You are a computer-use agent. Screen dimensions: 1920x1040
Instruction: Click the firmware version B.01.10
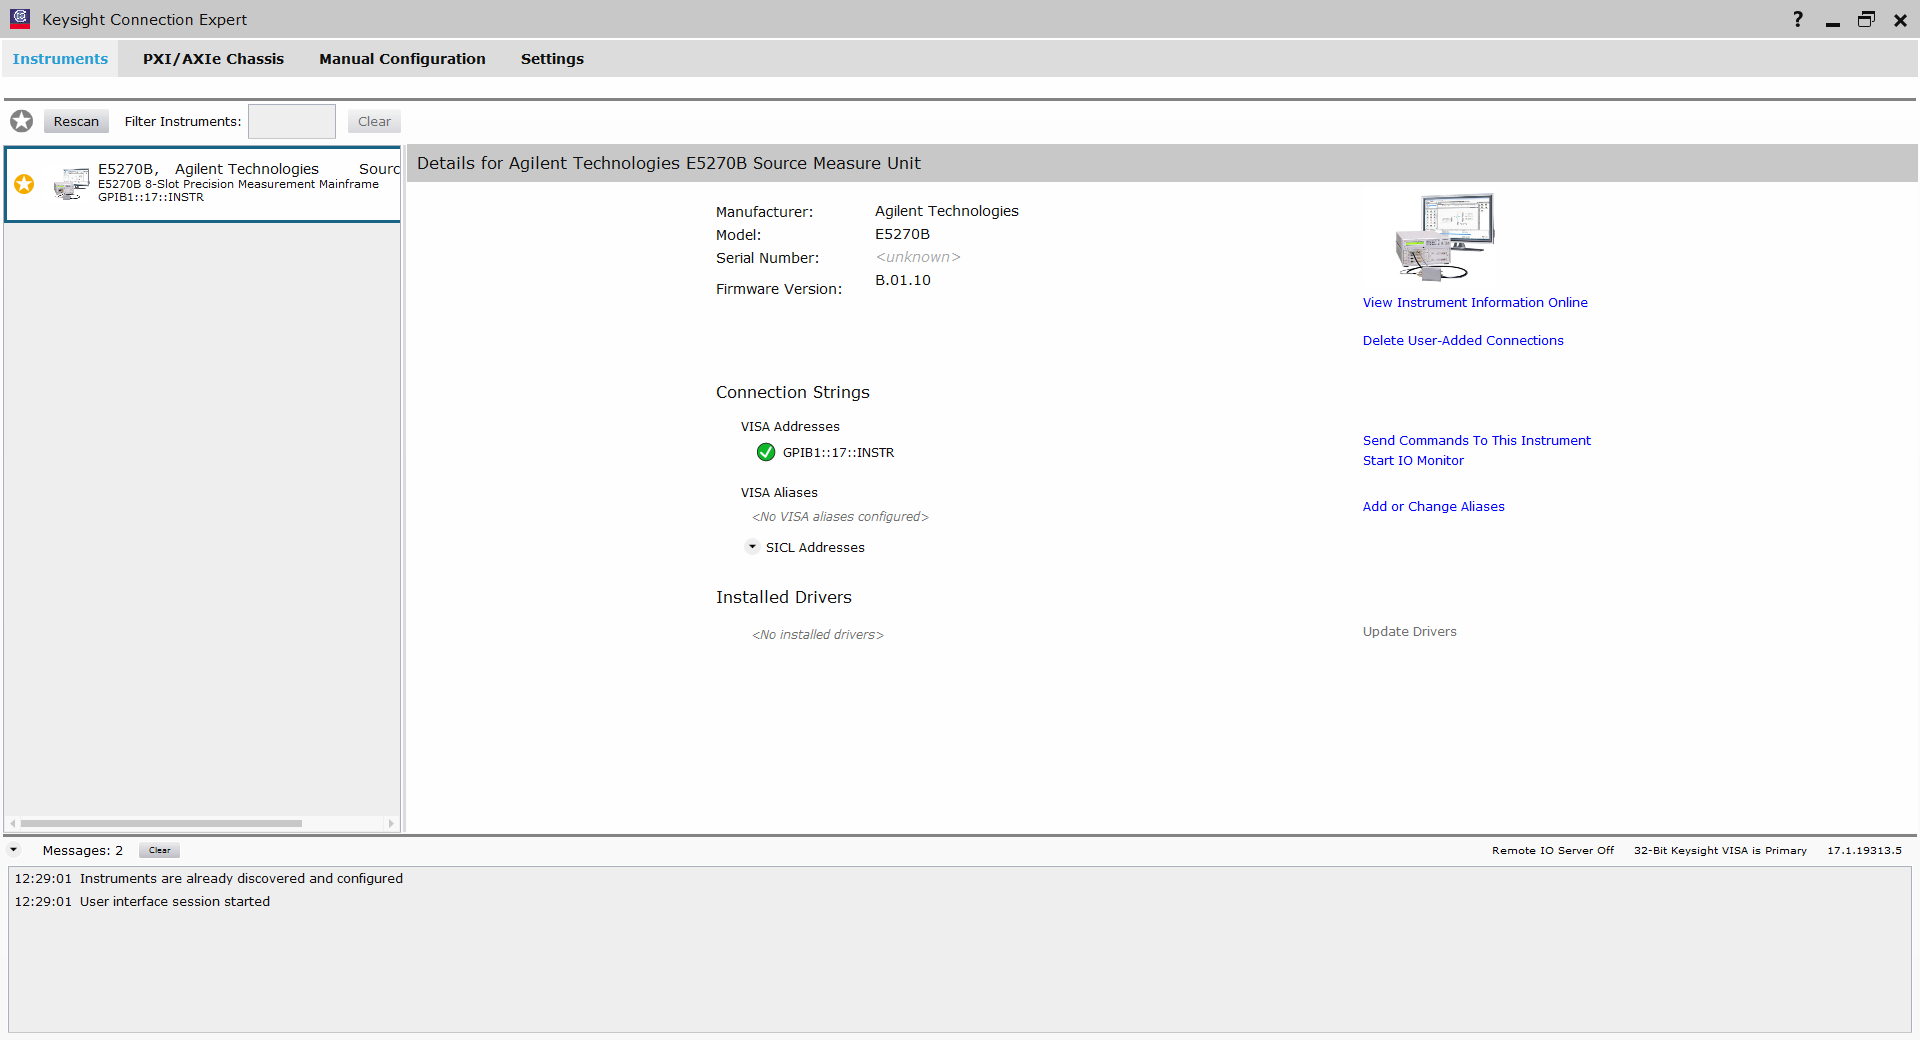pyautogui.click(x=903, y=280)
